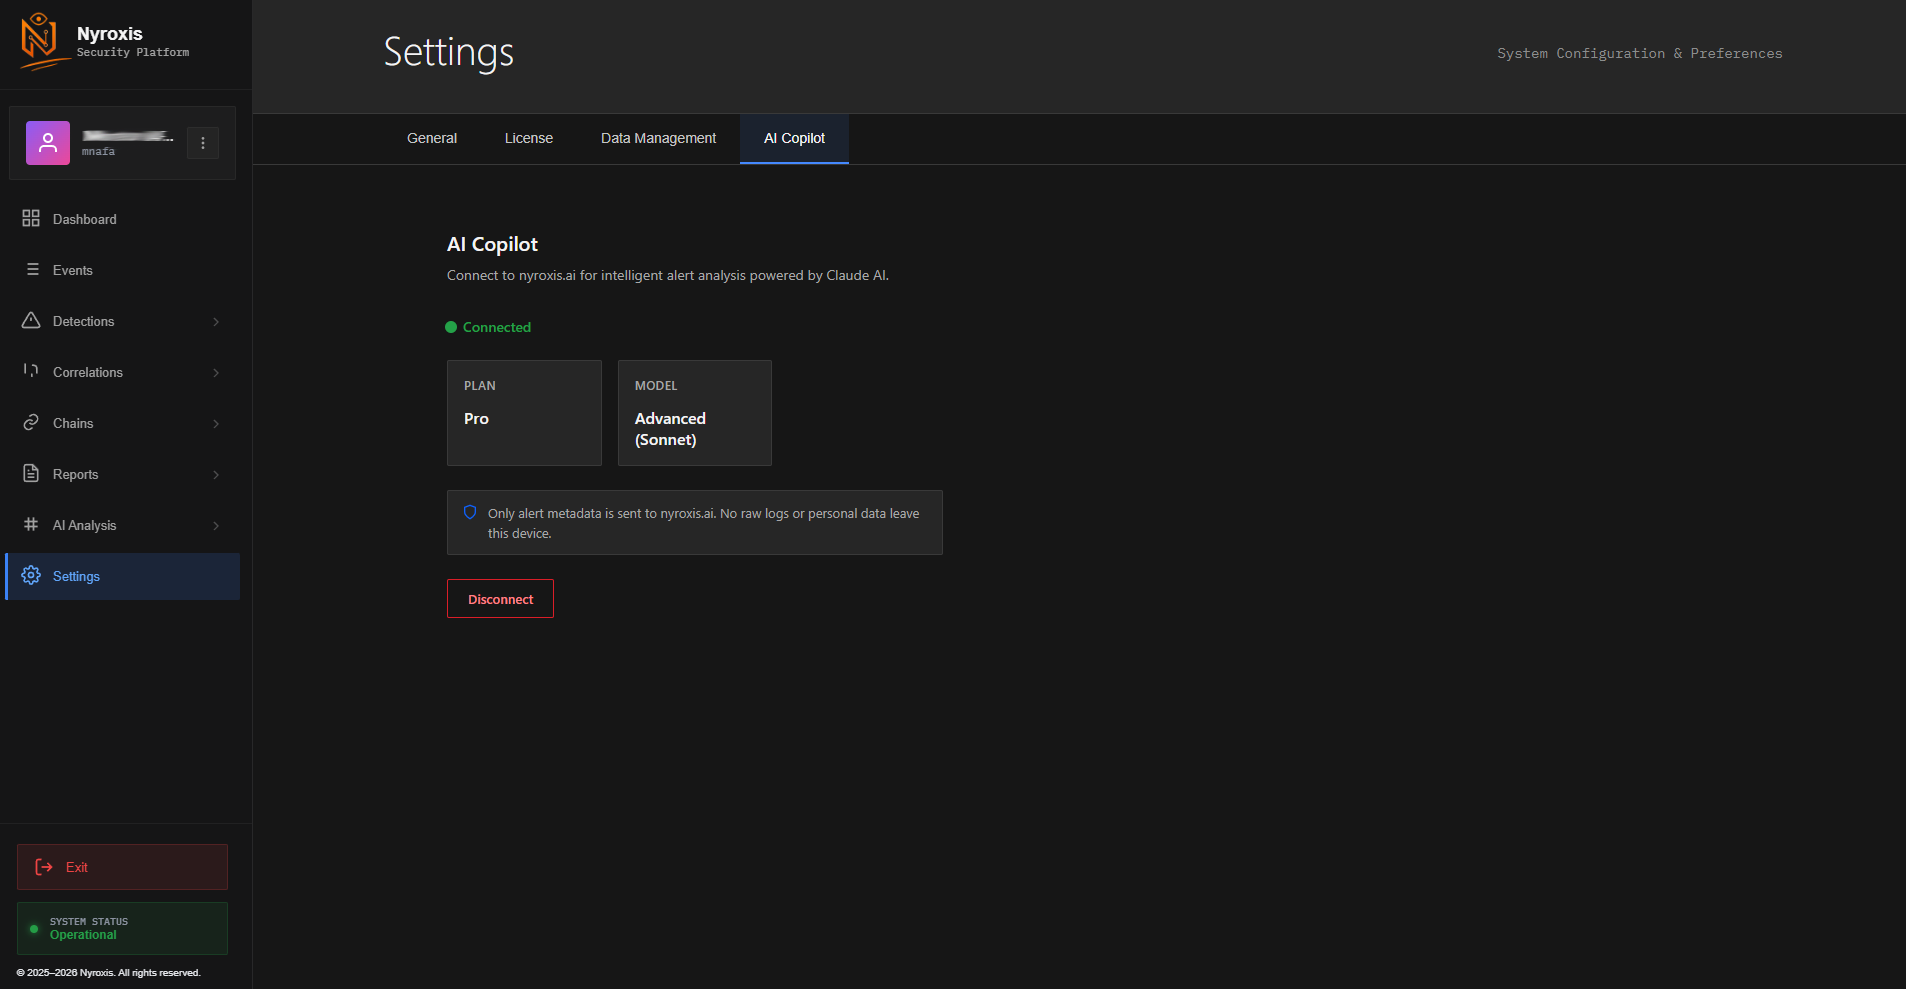This screenshot has height=989, width=1906.
Task: Click the 'mnafa' username text
Action: click(x=98, y=152)
